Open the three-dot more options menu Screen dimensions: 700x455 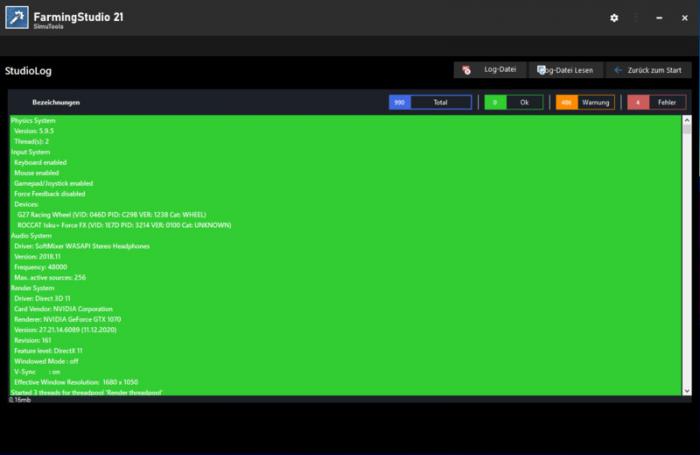pyautogui.click(x=637, y=18)
